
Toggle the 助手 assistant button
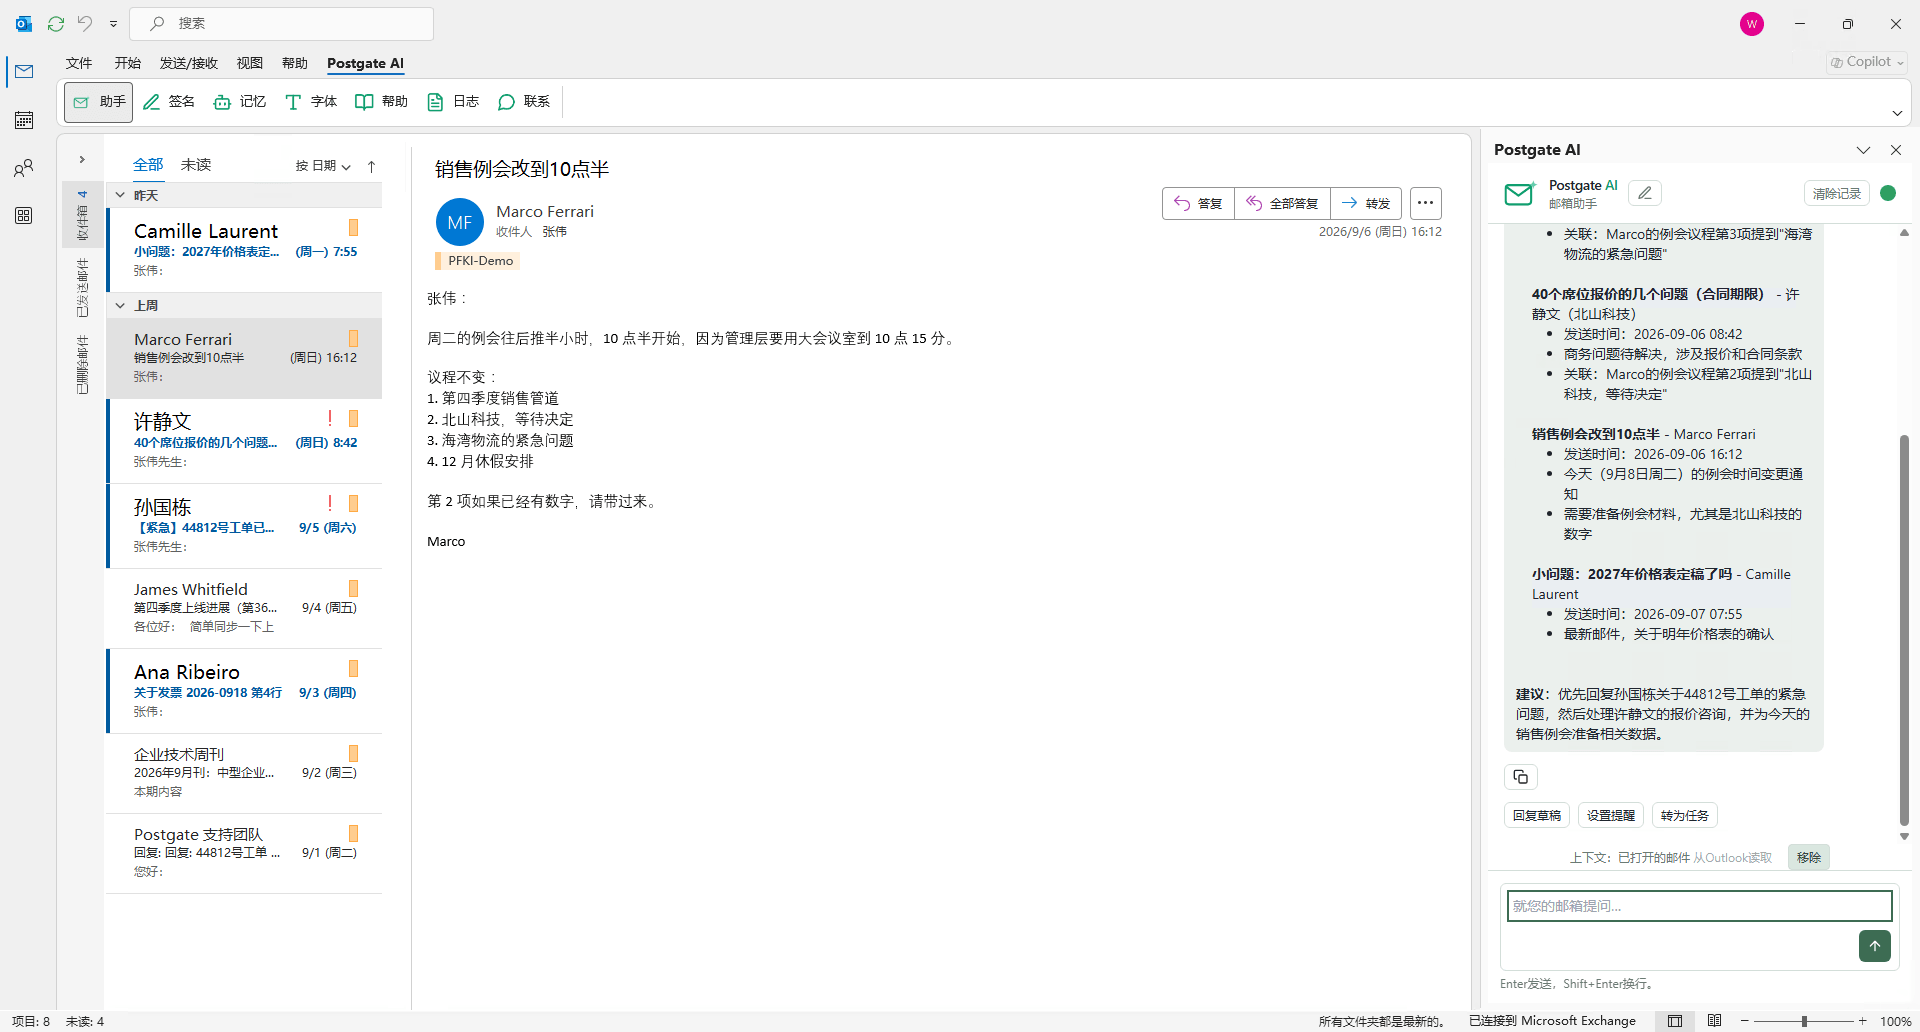coord(99,102)
